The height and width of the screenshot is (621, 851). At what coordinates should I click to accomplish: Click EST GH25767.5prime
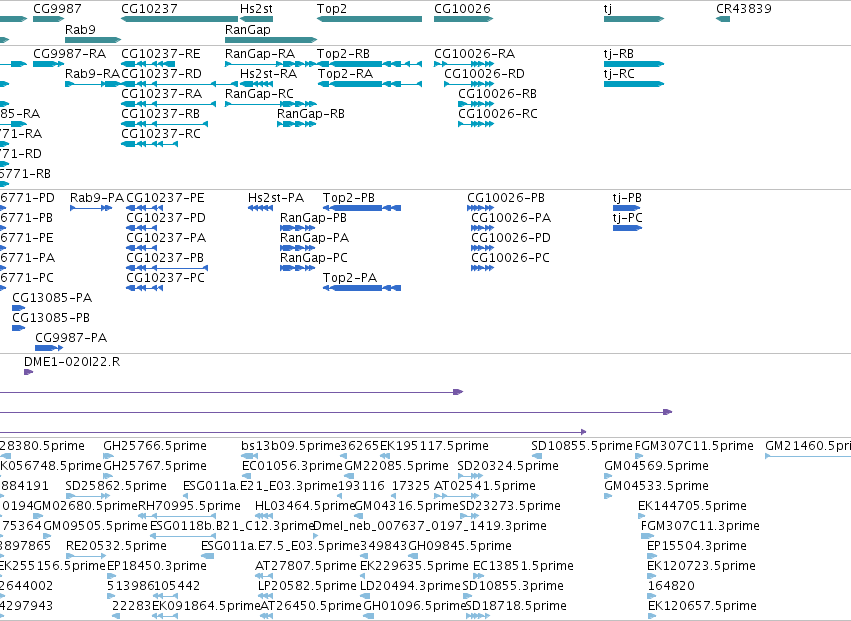(155, 466)
